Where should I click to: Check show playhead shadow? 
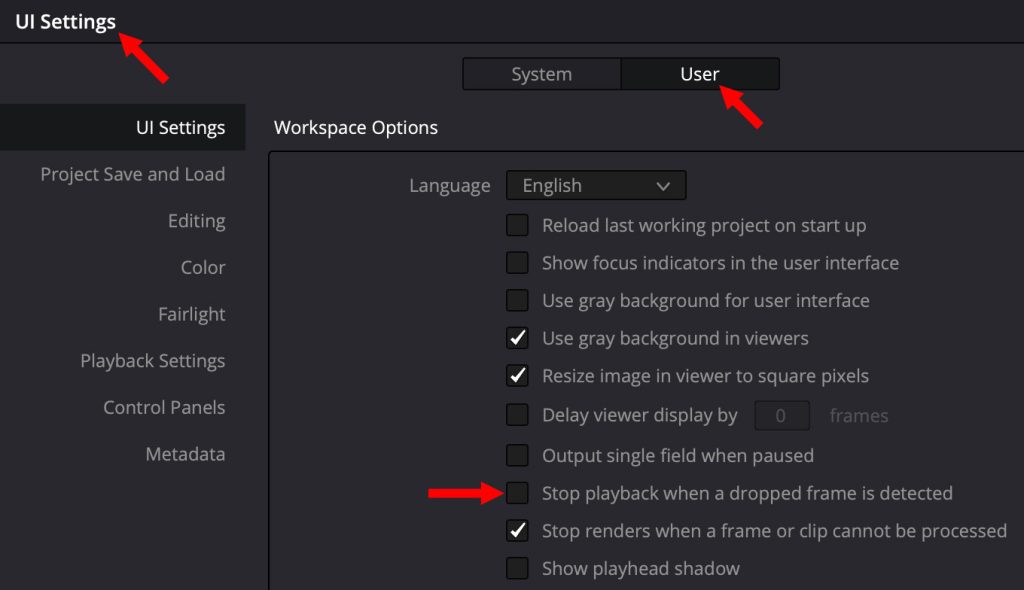pos(517,568)
